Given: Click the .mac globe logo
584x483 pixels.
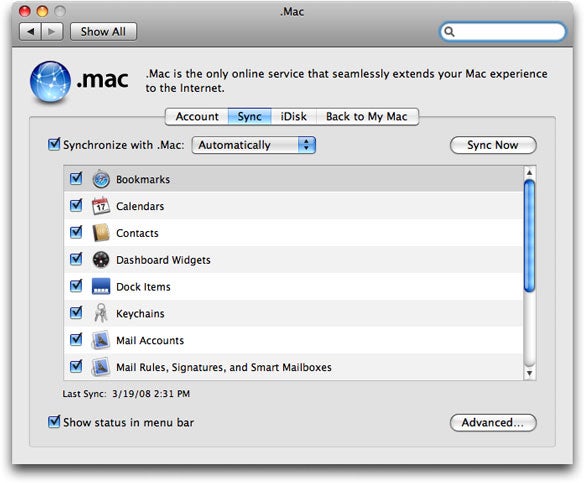Looking at the screenshot, I should coord(50,82).
